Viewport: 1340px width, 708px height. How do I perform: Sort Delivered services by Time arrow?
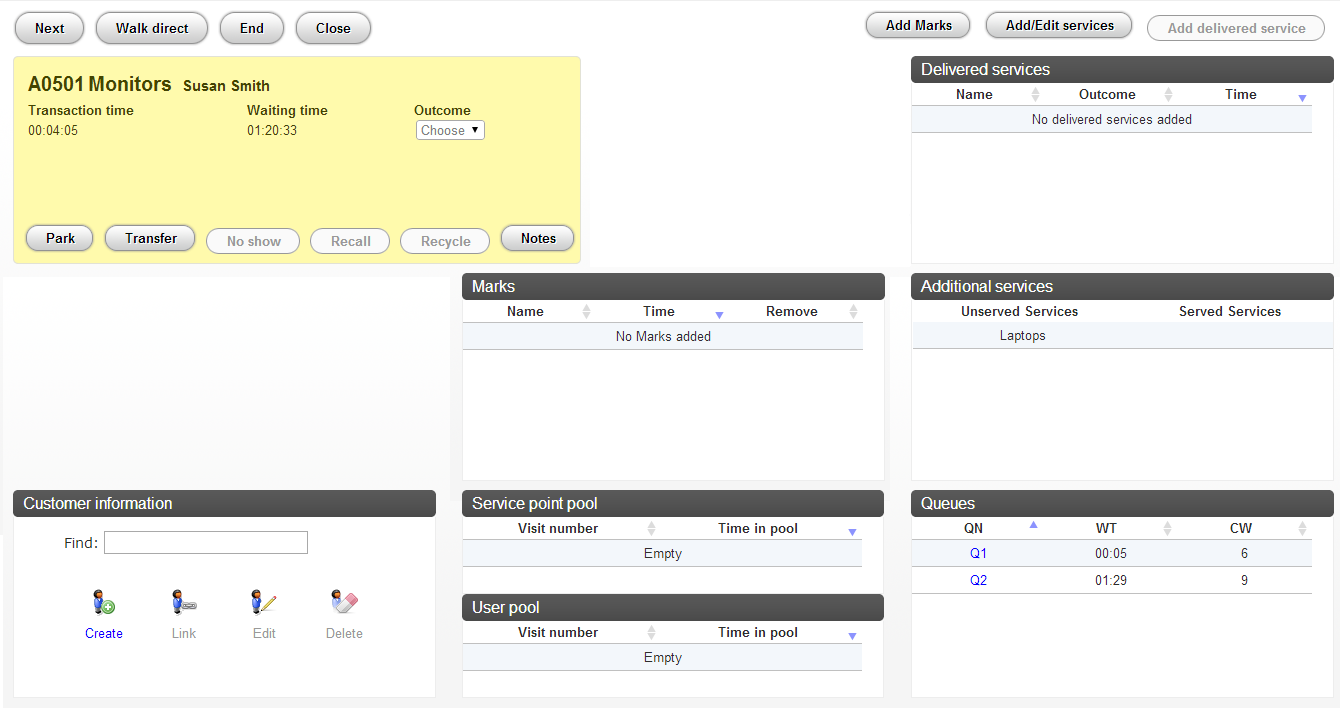[1302, 97]
